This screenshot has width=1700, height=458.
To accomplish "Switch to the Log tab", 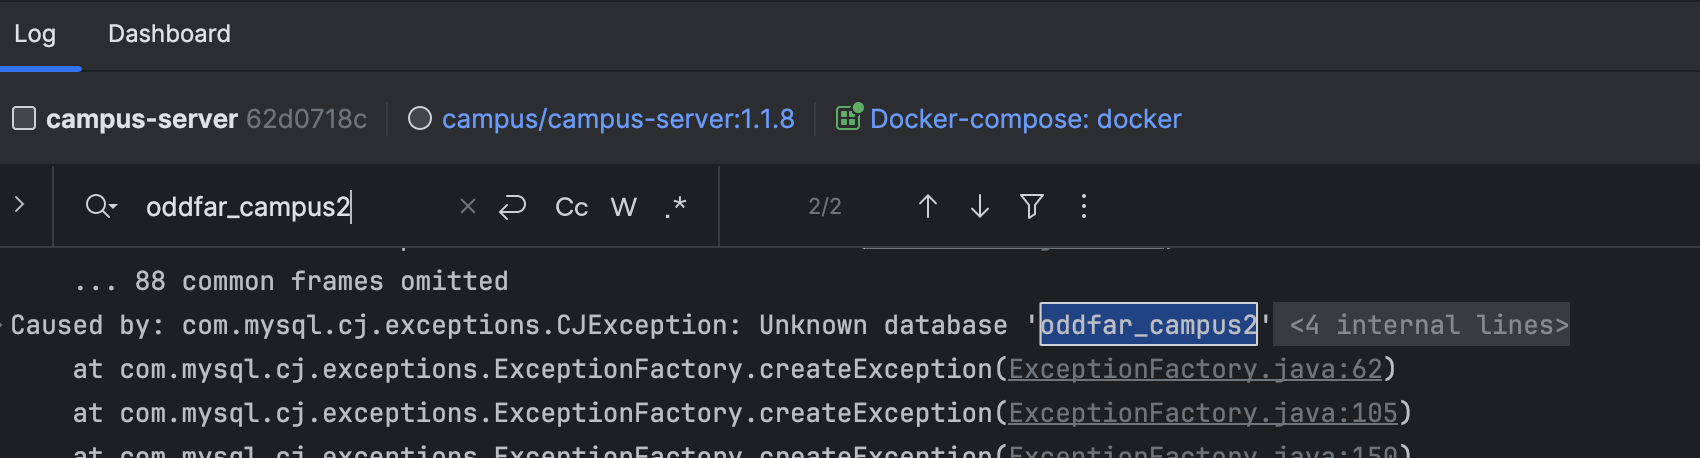I will 35,34.
